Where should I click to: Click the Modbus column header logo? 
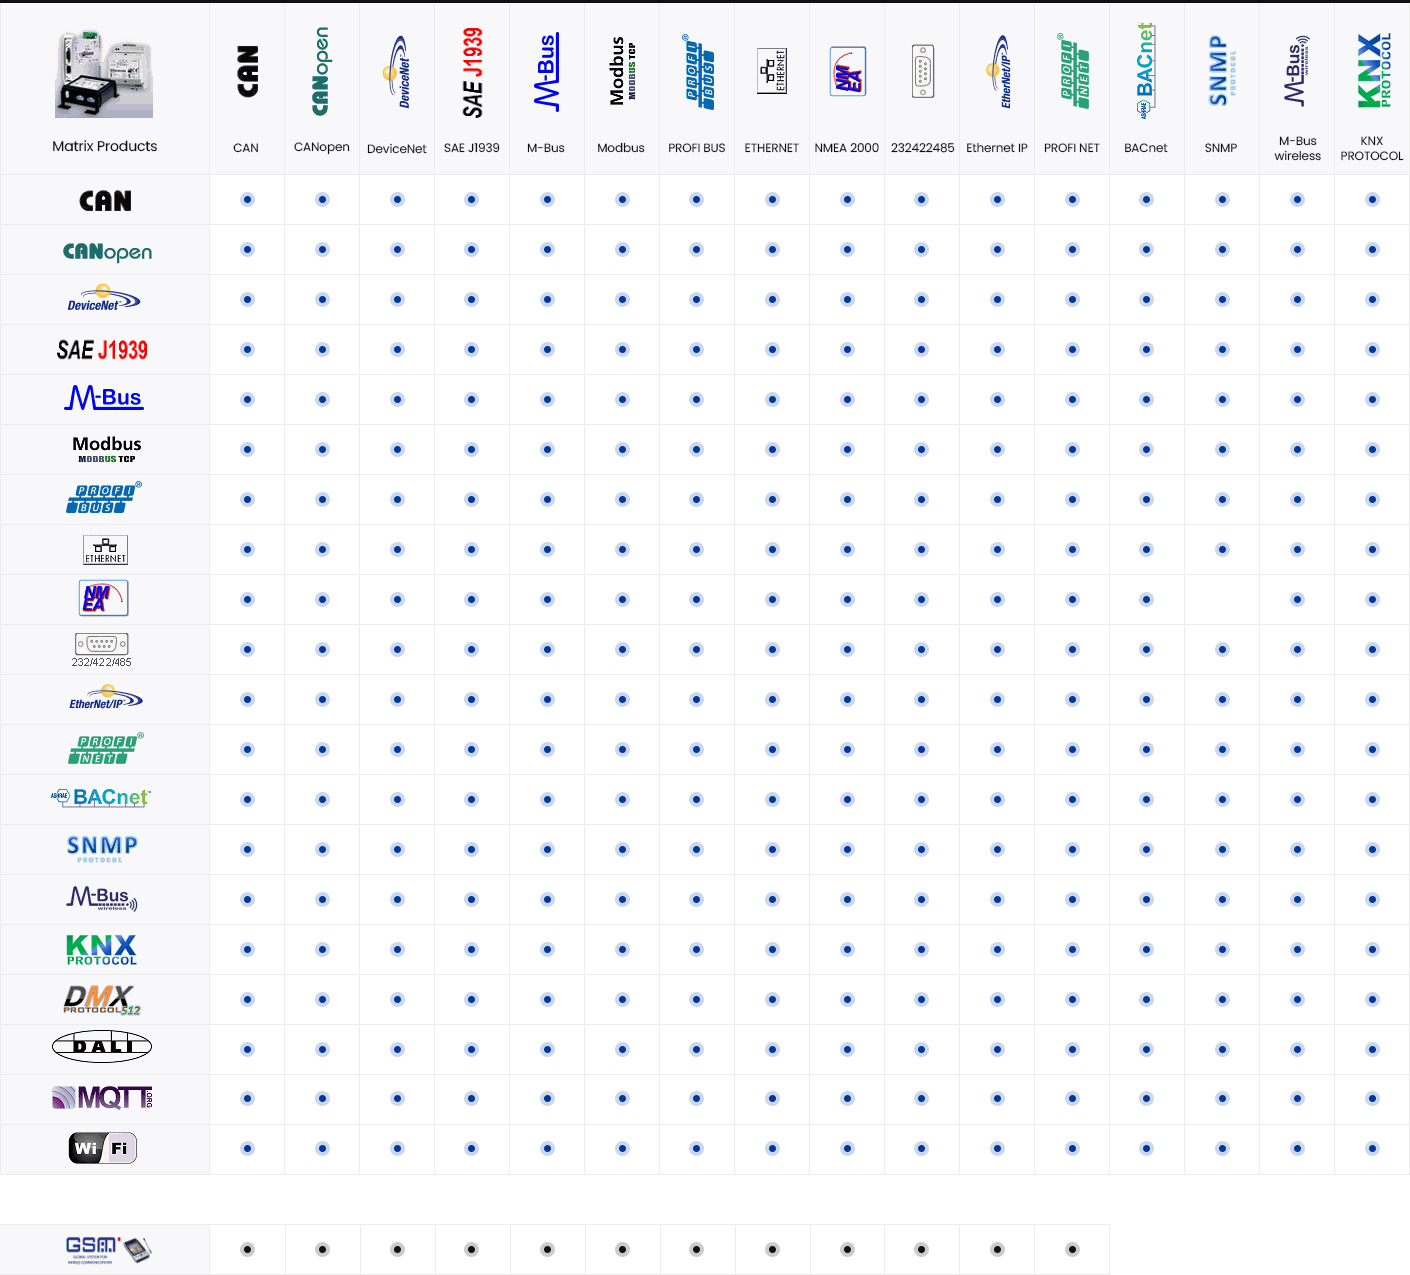[x=622, y=71]
